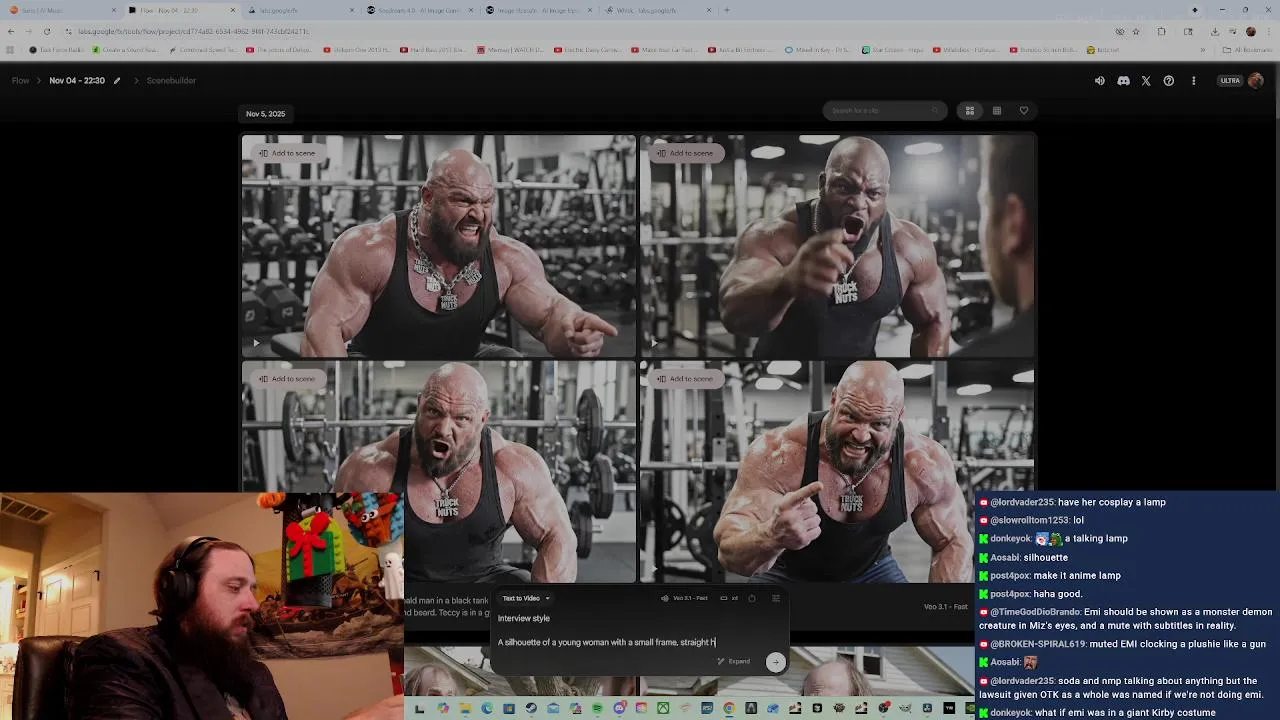Open the Text to Video mode dropdown

point(526,598)
